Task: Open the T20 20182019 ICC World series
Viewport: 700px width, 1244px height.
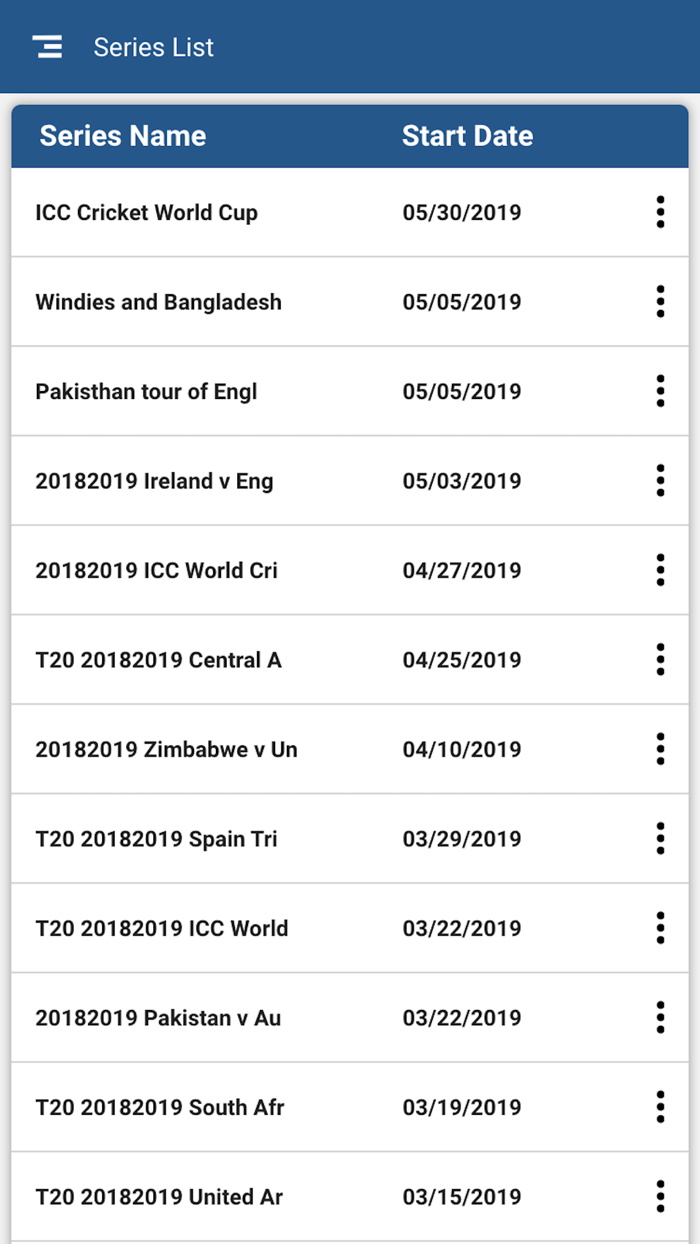Action: tap(162, 928)
